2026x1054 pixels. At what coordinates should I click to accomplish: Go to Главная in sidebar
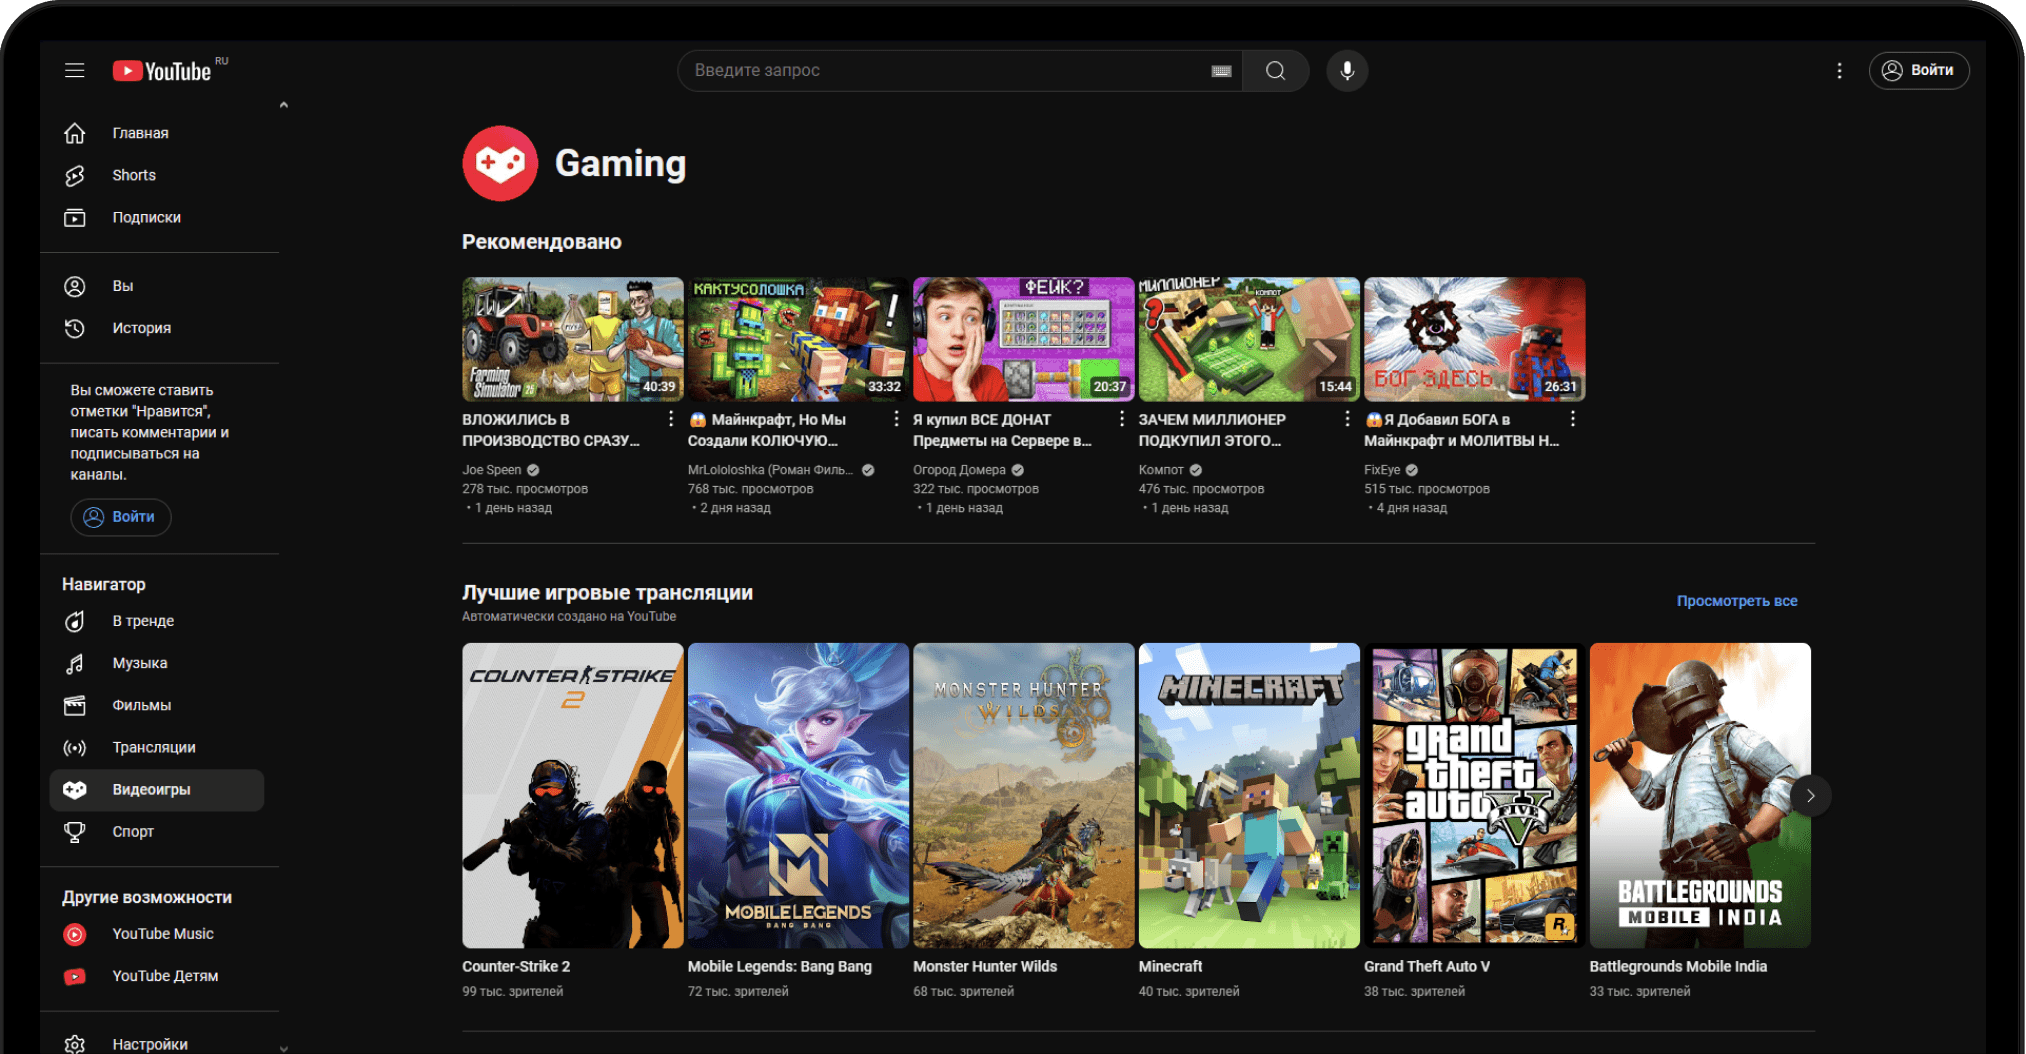[157, 133]
